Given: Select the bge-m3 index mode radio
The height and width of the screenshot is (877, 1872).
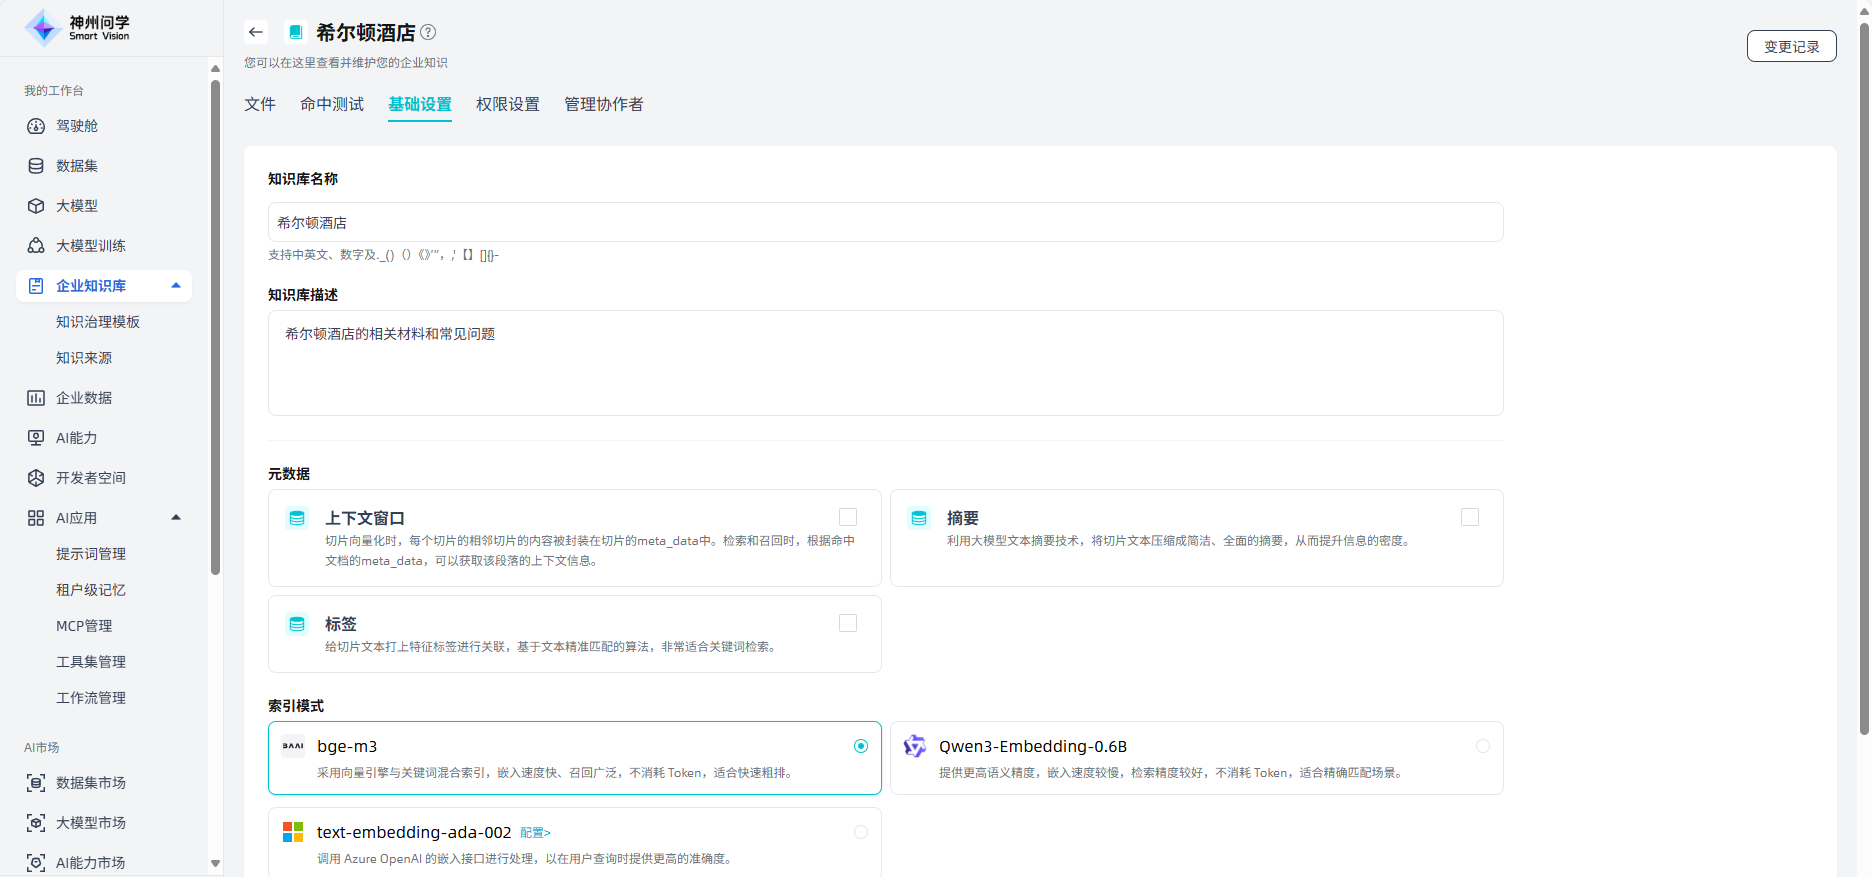Looking at the screenshot, I should click(861, 746).
